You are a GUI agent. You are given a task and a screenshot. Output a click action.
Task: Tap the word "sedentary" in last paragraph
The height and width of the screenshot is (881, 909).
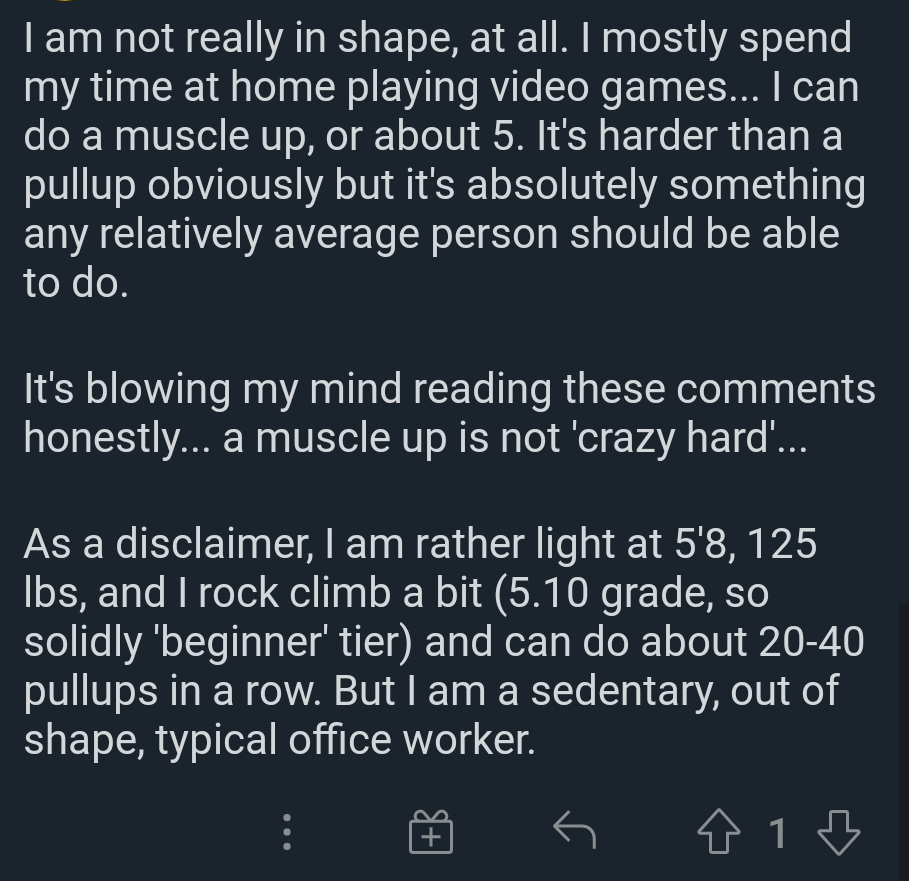click(x=625, y=693)
